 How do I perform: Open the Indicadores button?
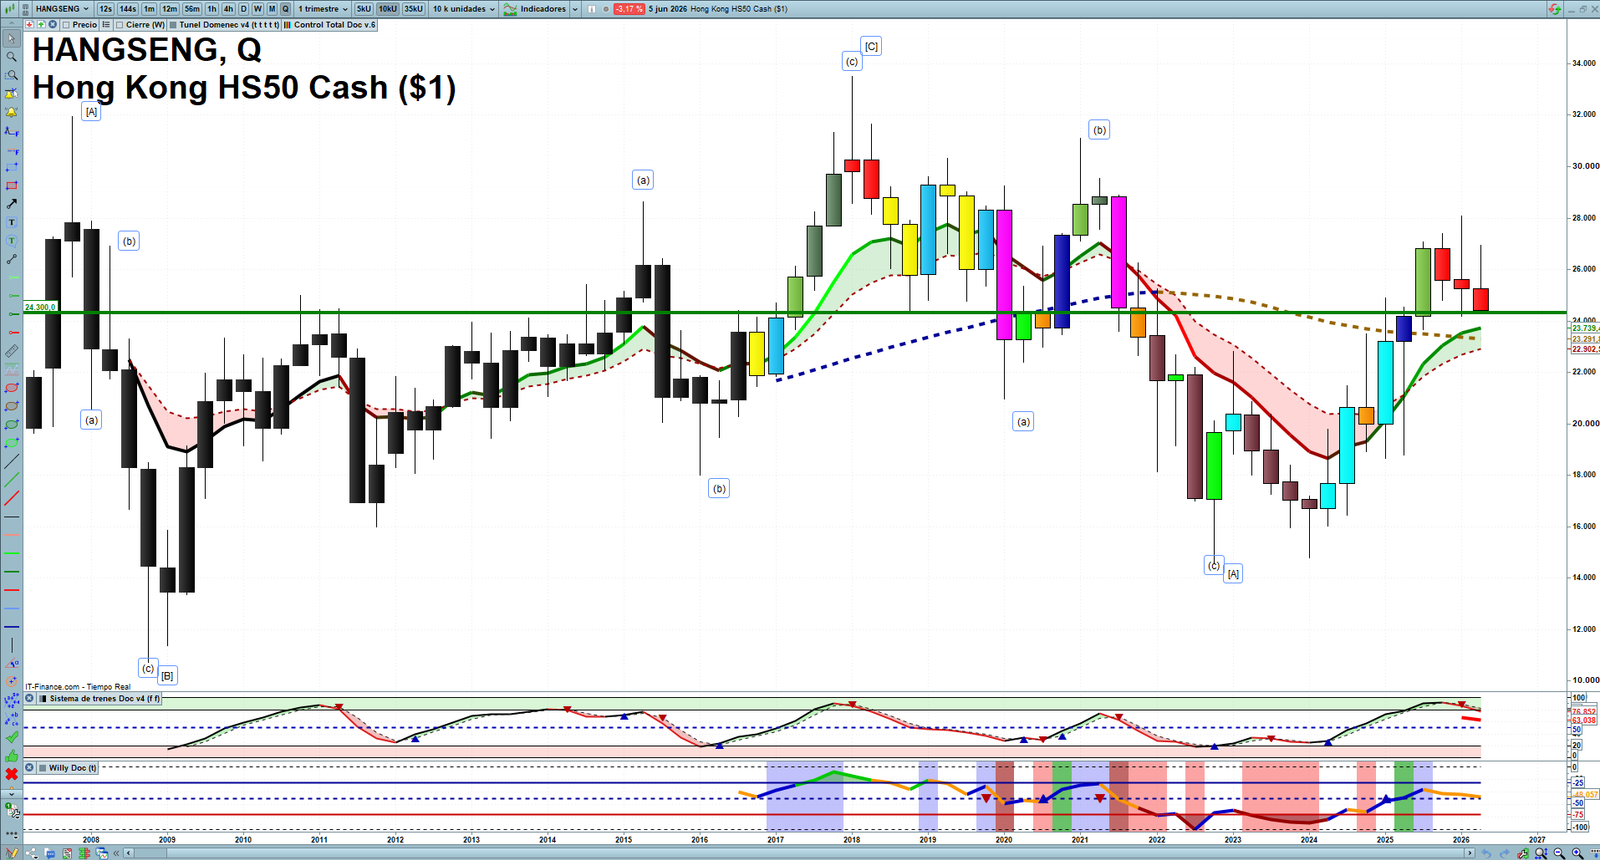(x=536, y=9)
